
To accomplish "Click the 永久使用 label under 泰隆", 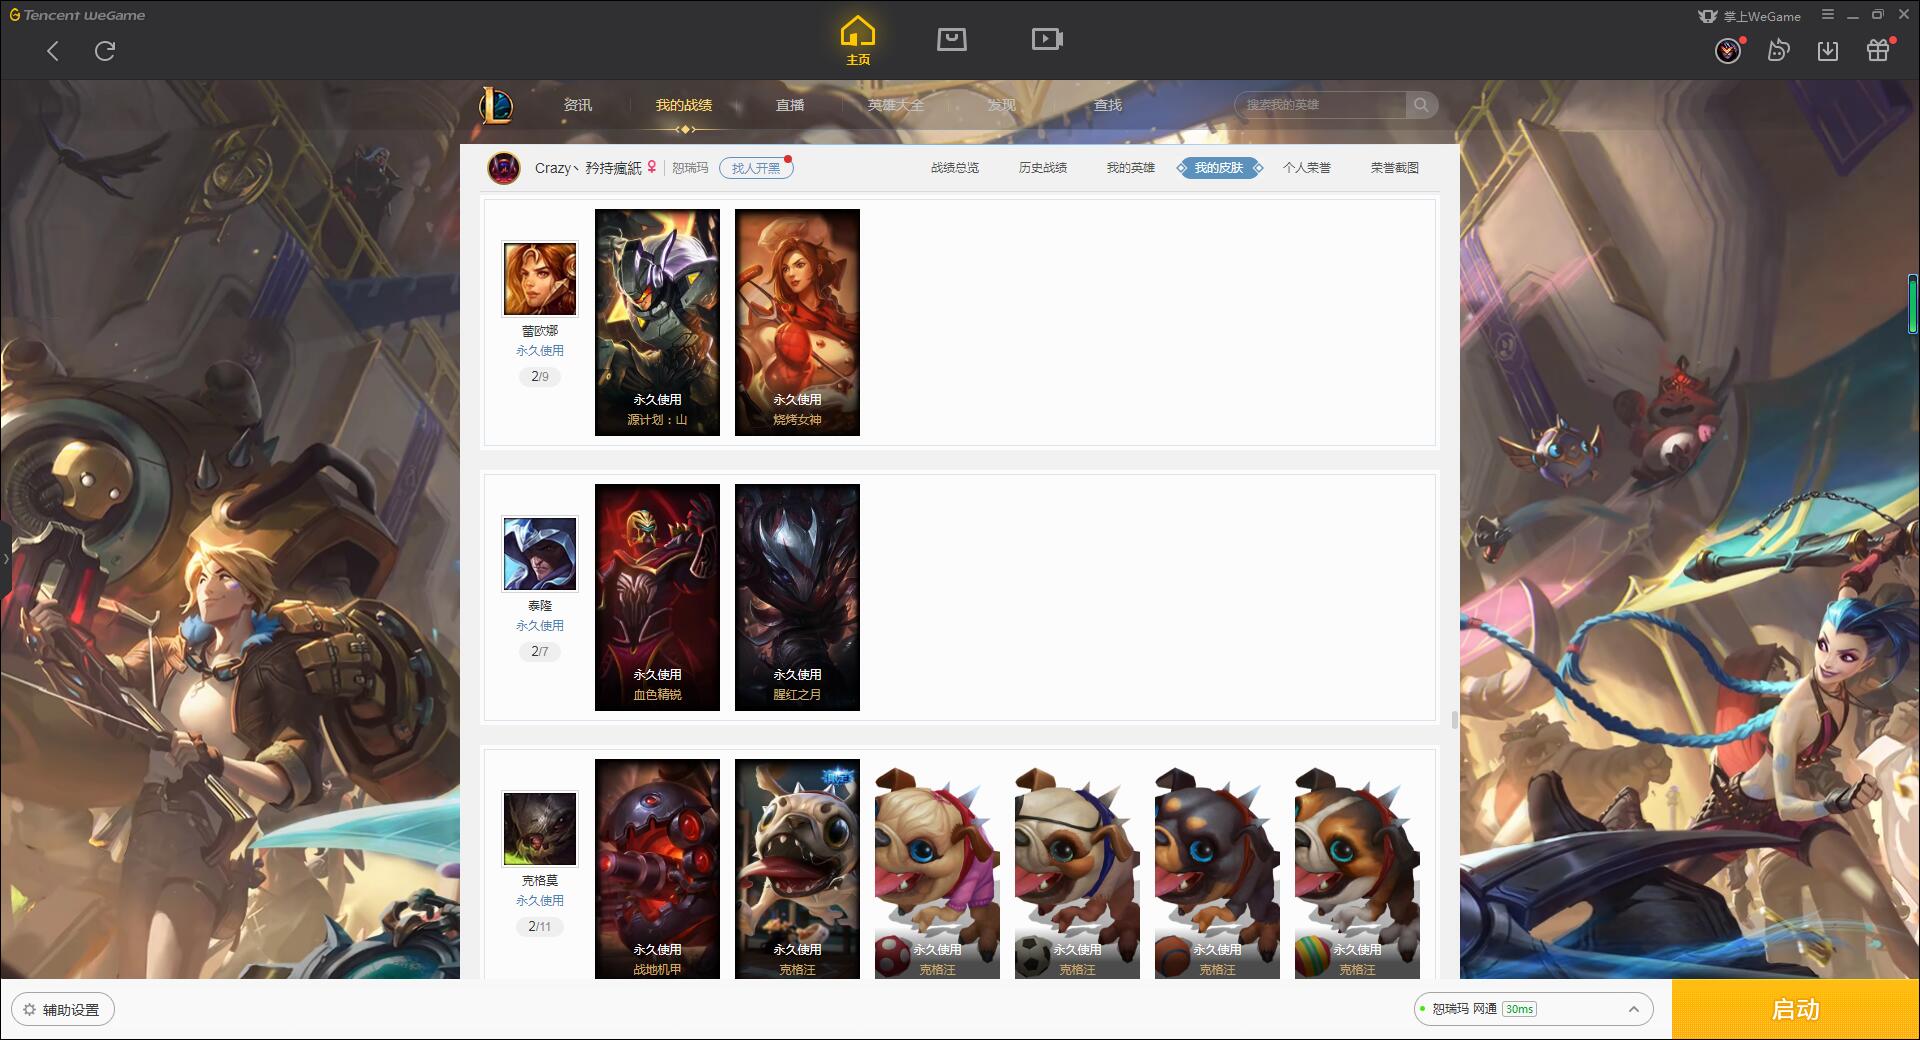I will point(540,626).
